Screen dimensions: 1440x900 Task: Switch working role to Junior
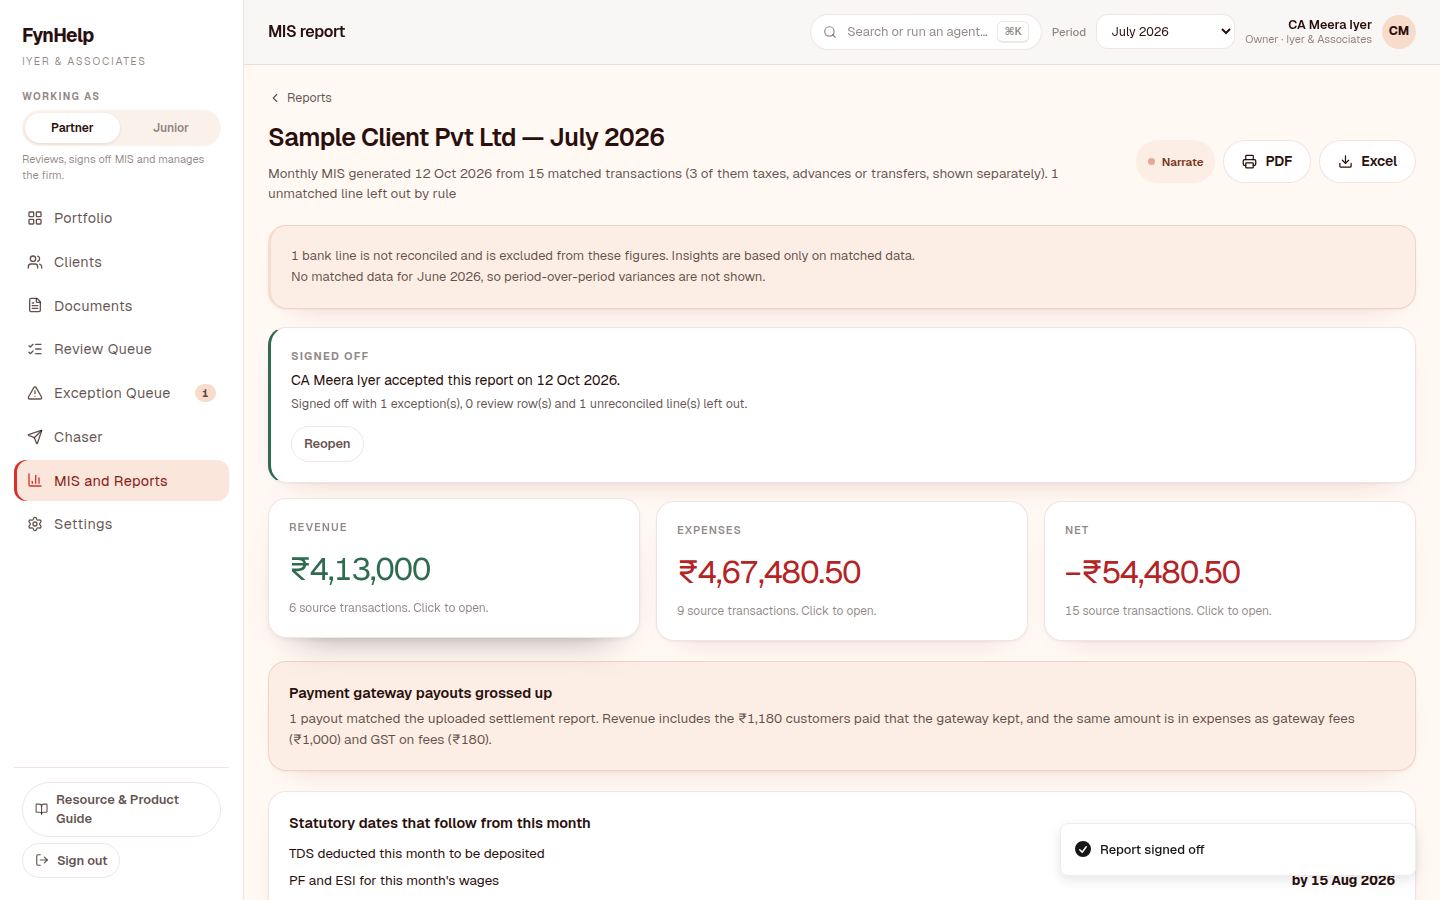[171, 128]
